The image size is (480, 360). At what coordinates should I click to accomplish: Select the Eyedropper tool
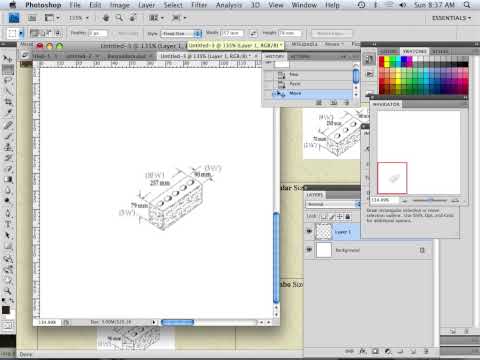click(7, 113)
